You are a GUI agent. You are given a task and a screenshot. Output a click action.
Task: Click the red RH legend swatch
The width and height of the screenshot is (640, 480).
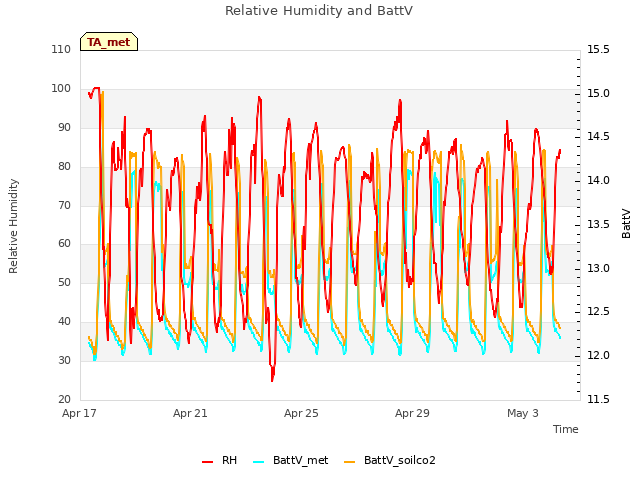click(x=207, y=462)
